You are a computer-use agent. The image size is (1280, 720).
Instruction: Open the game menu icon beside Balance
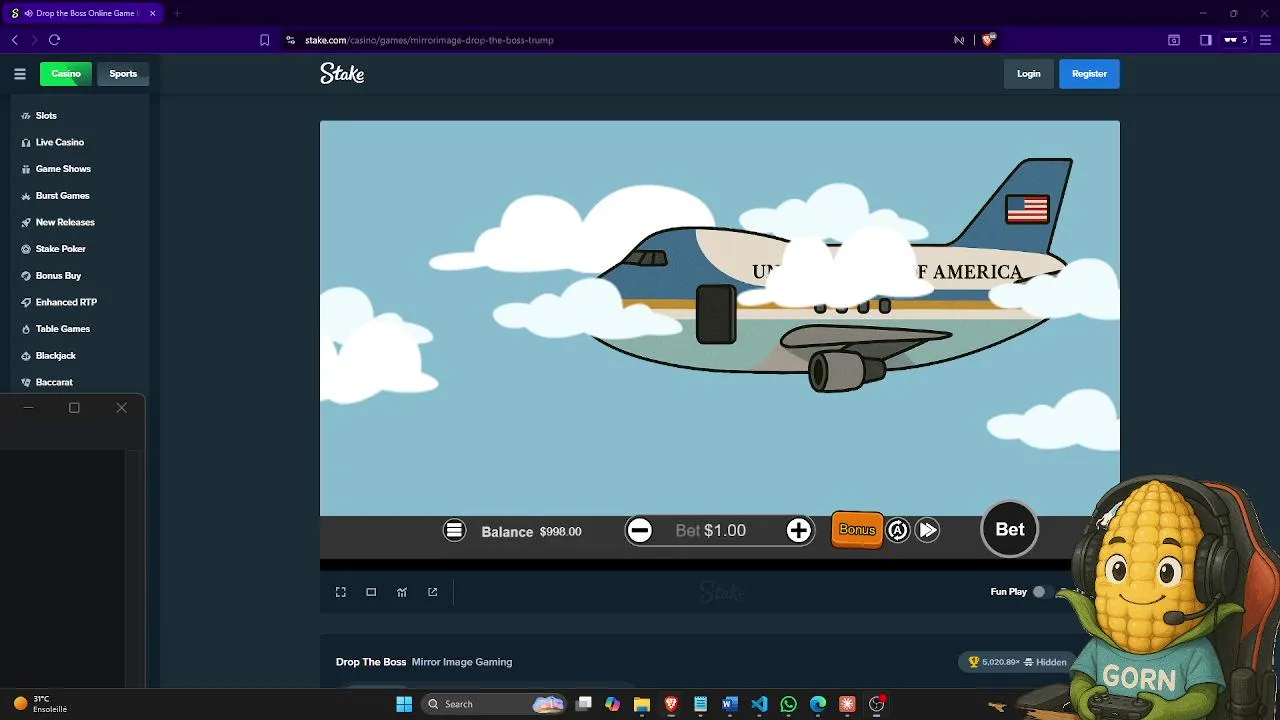click(454, 531)
